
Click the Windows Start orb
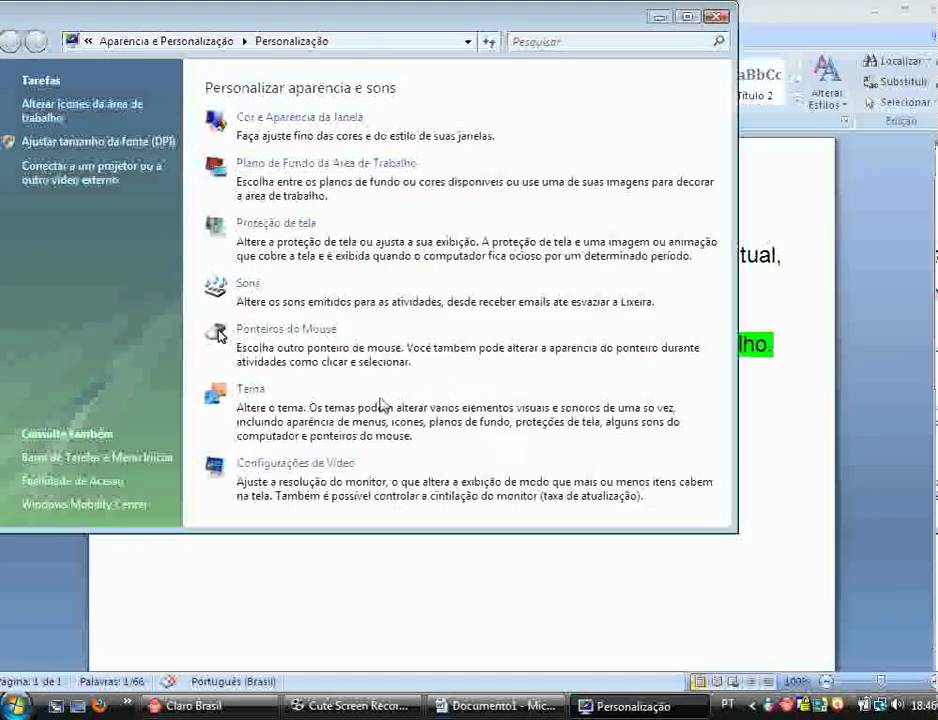(x=15, y=706)
